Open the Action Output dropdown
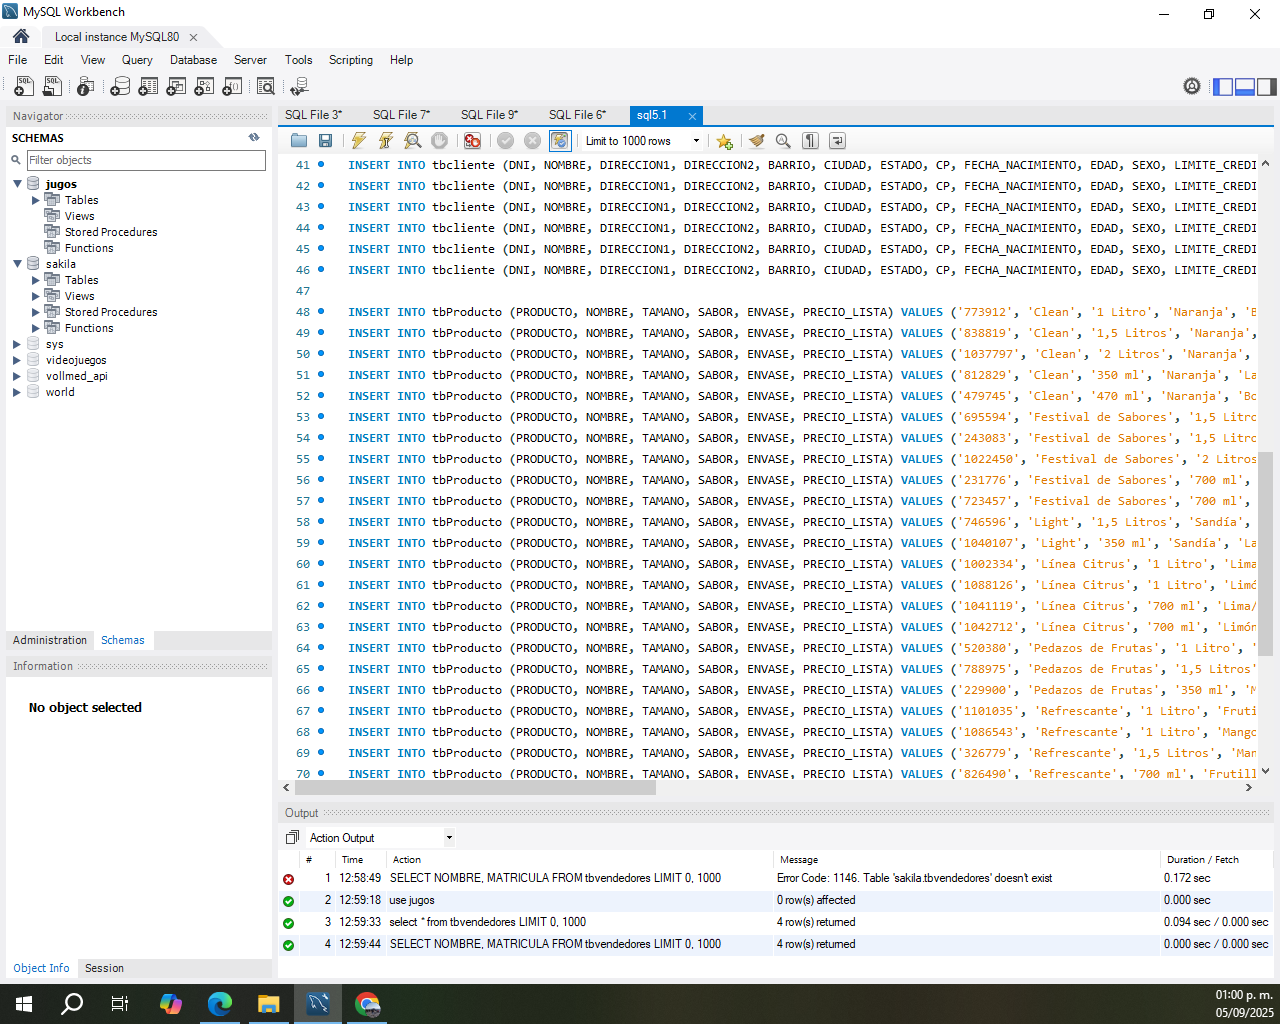Screen dimensions: 1280x1024 click(381, 838)
